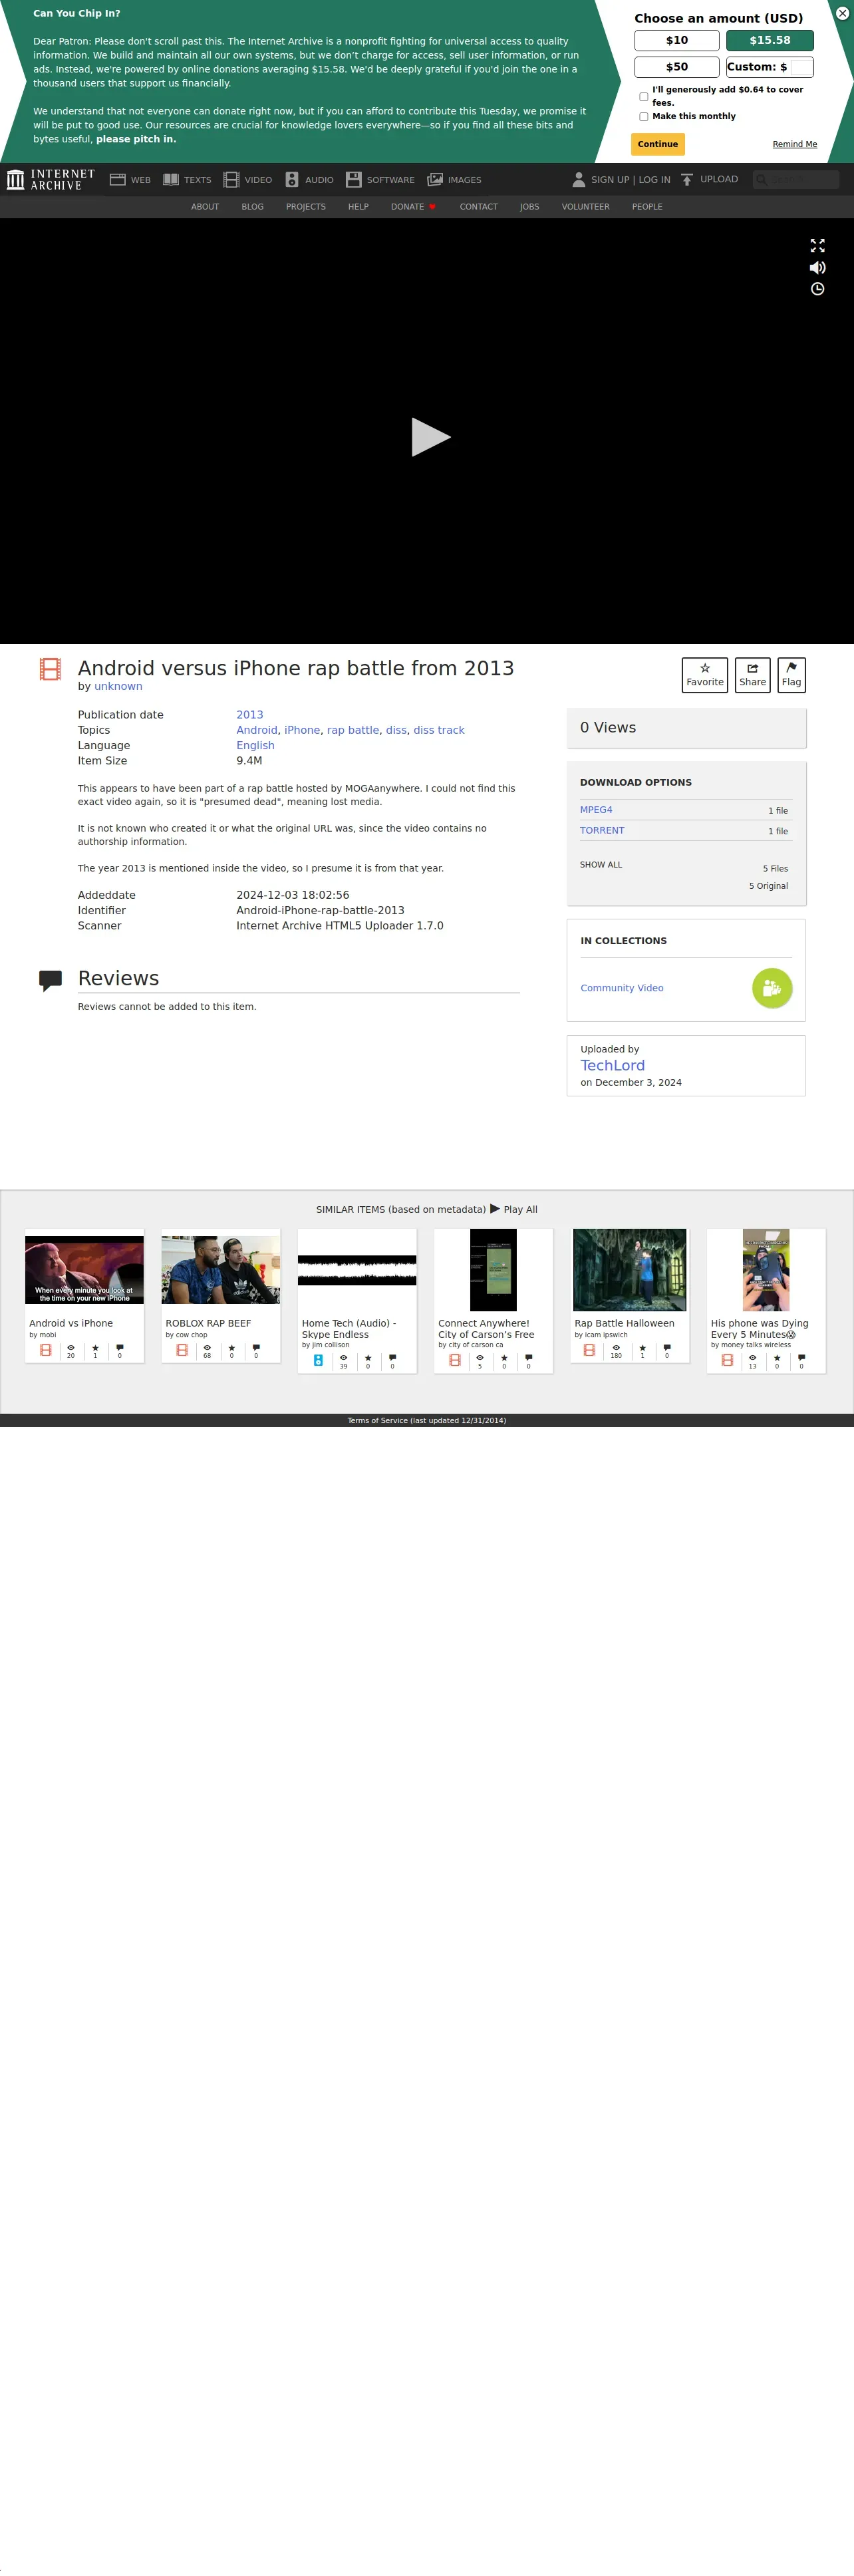This screenshot has height=2576, width=854.
Task: Select the $10 donation amount
Action: 677,40
